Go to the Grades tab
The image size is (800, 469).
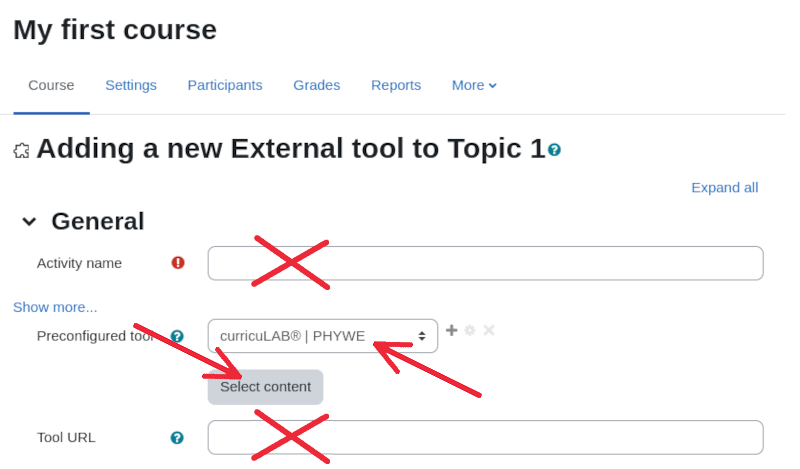point(316,85)
